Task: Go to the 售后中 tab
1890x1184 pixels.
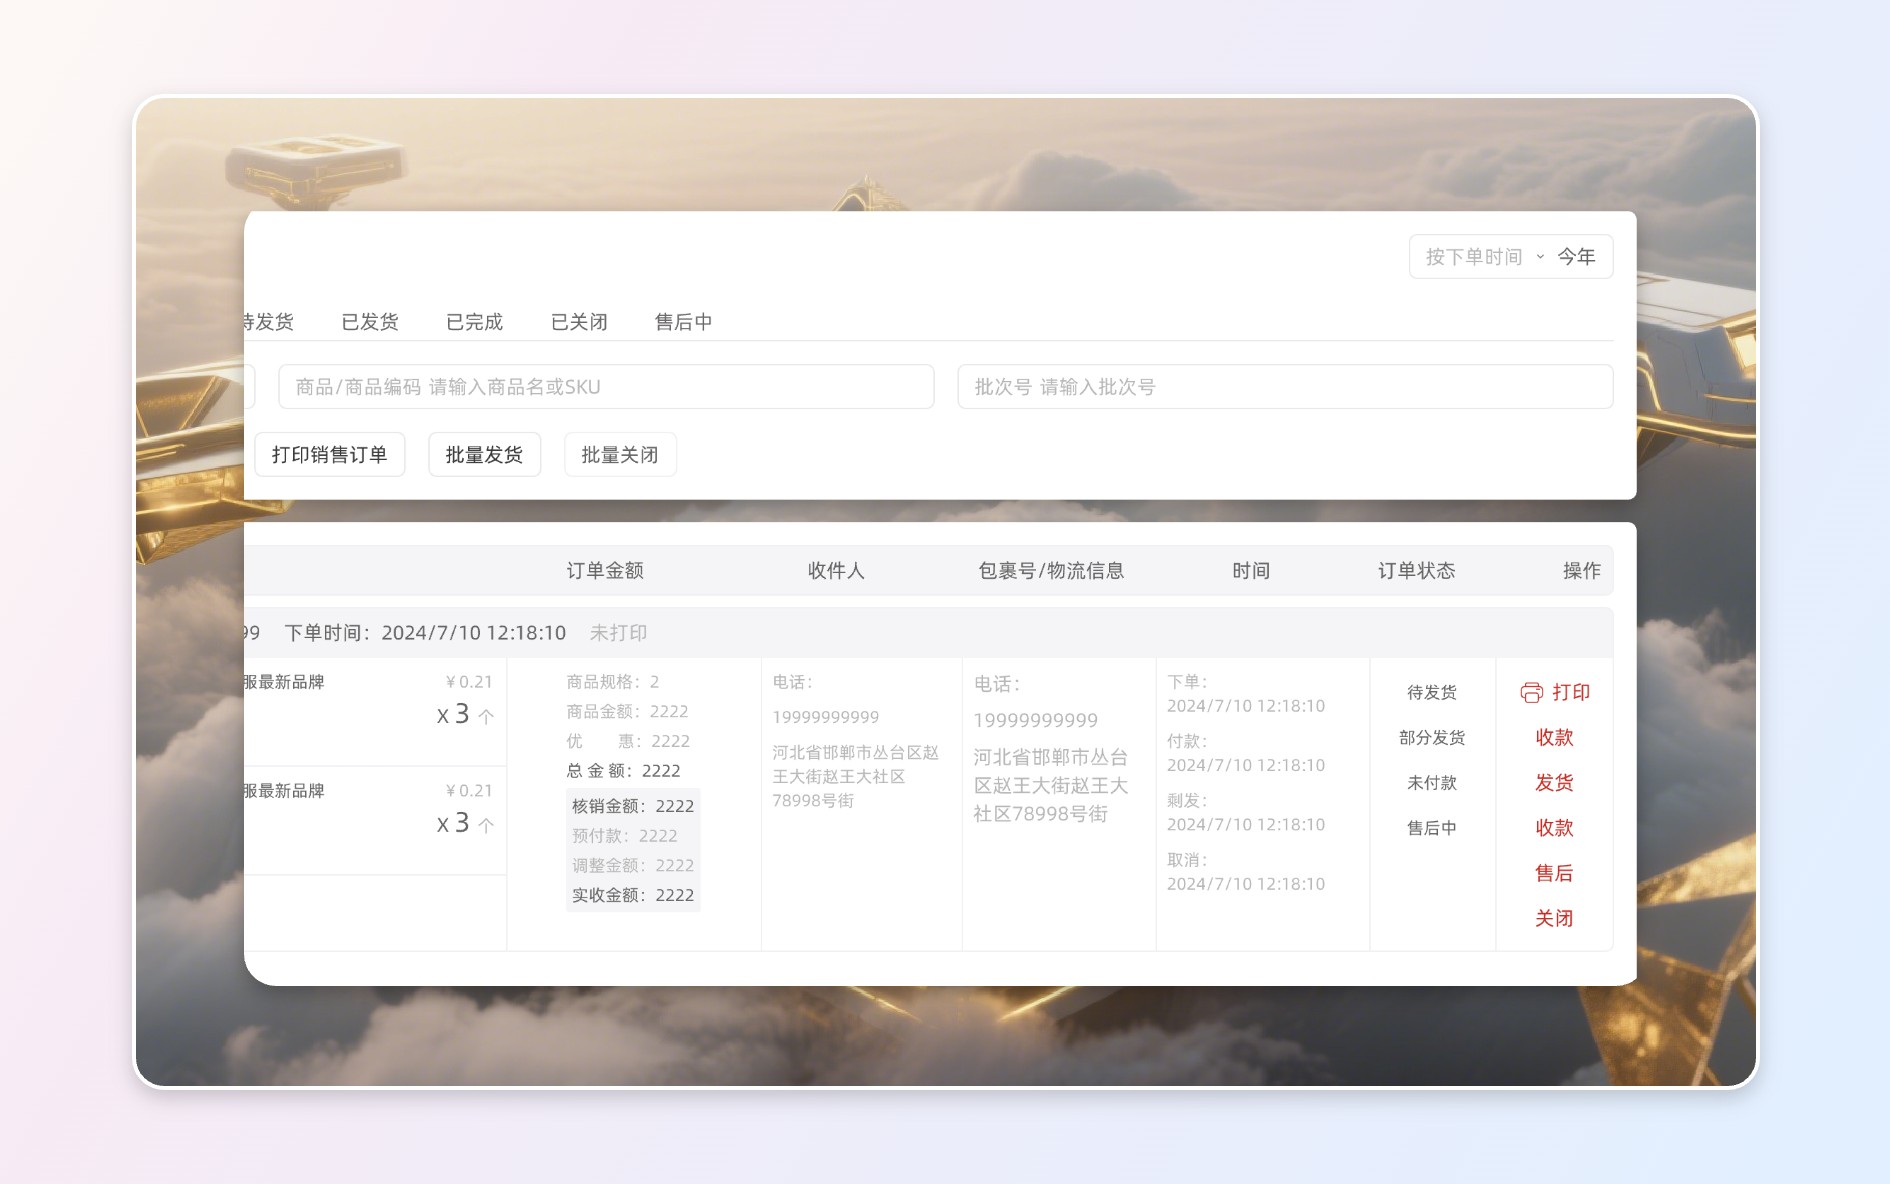Action: click(x=683, y=322)
